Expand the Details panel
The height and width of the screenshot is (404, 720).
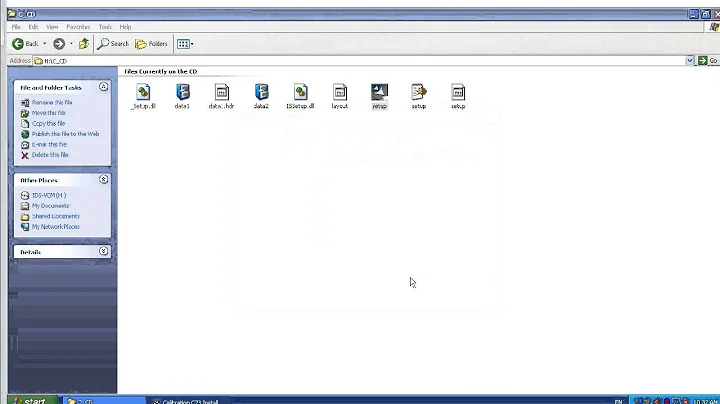pyautogui.click(x=103, y=251)
